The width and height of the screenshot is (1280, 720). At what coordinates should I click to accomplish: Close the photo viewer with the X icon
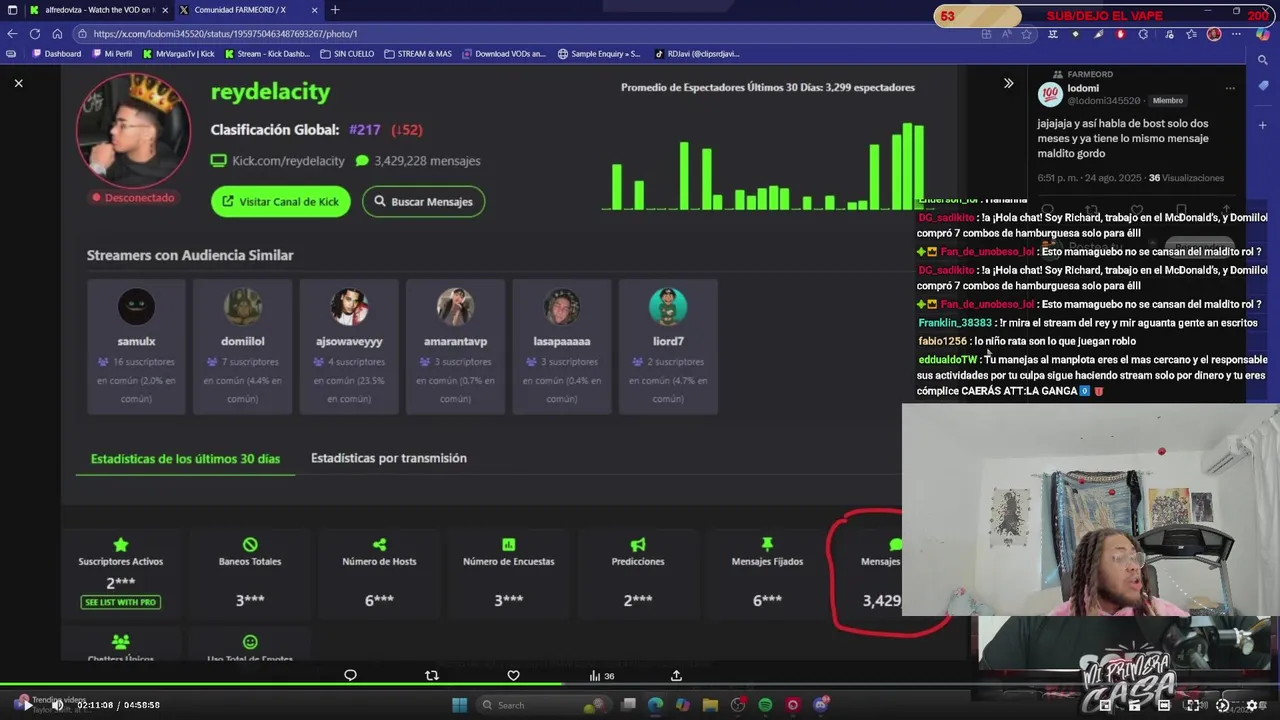point(18,83)
